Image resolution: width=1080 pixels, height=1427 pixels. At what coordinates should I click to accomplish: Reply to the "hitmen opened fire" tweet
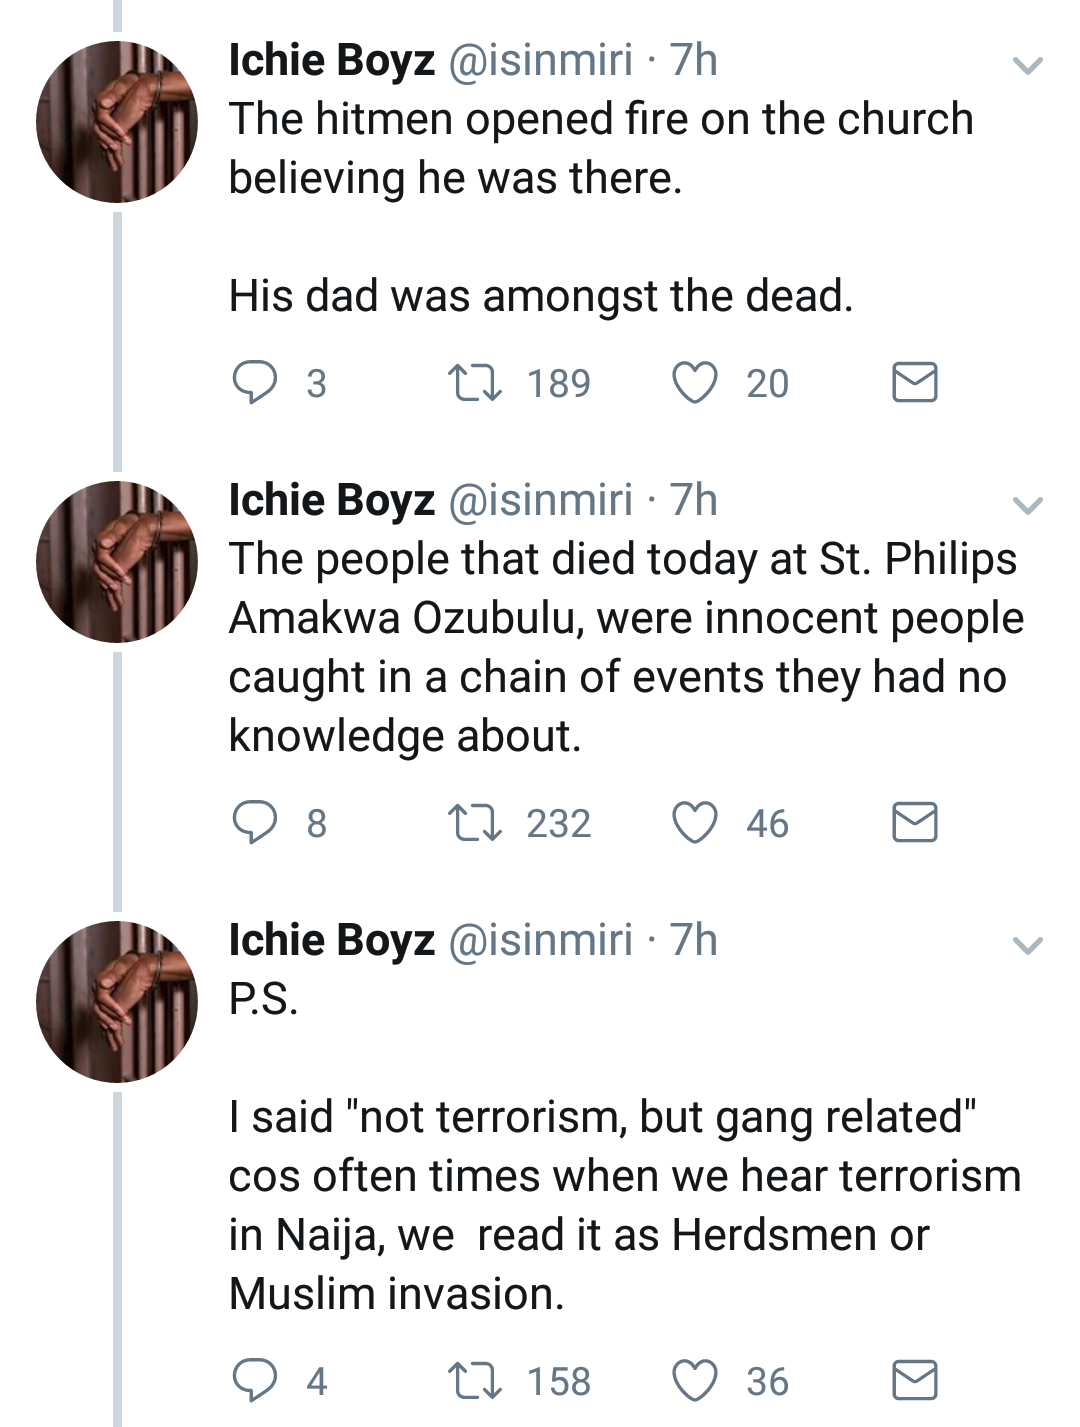click(x=255, y=383)
